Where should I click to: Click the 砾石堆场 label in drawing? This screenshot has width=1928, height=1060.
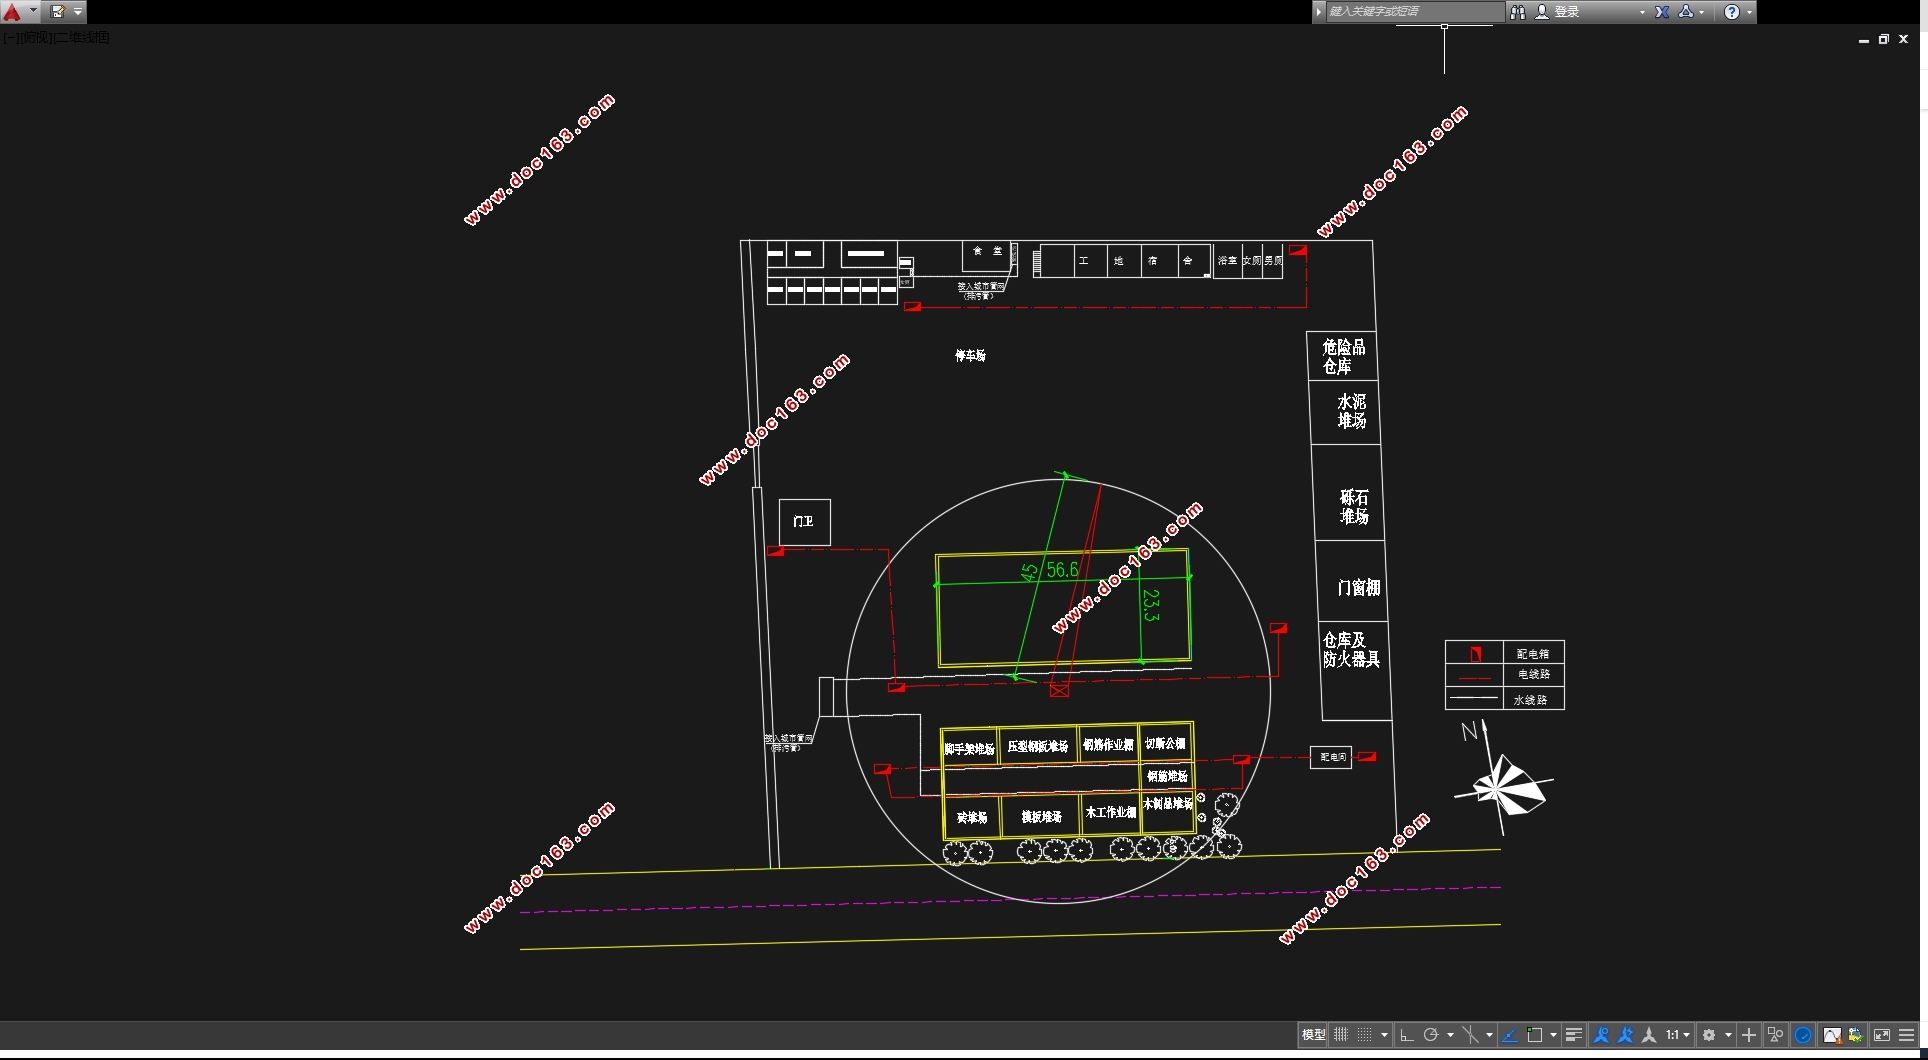tap(1354, 507)
